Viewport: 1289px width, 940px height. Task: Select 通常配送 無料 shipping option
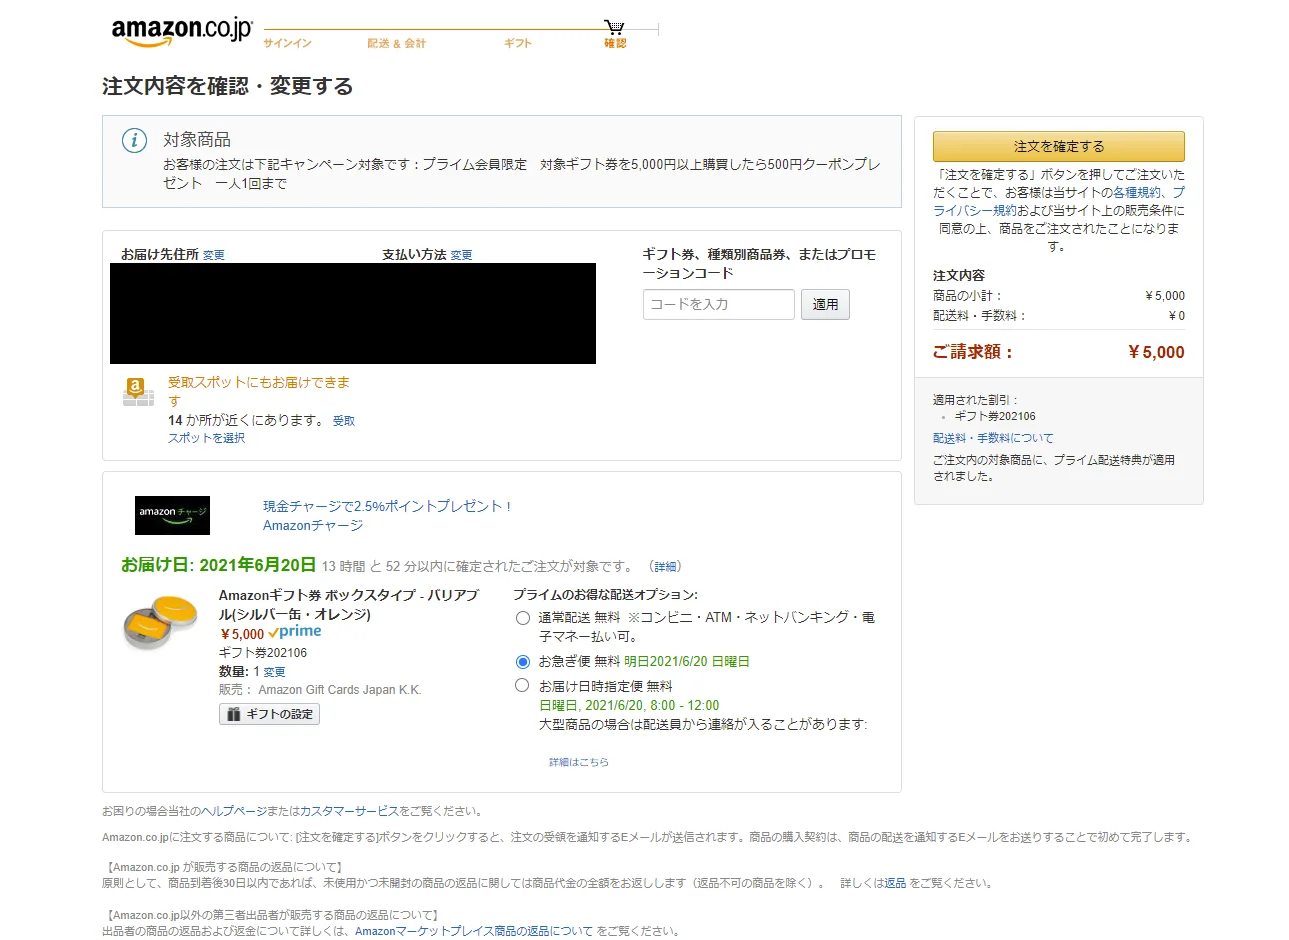coord(522,618)
